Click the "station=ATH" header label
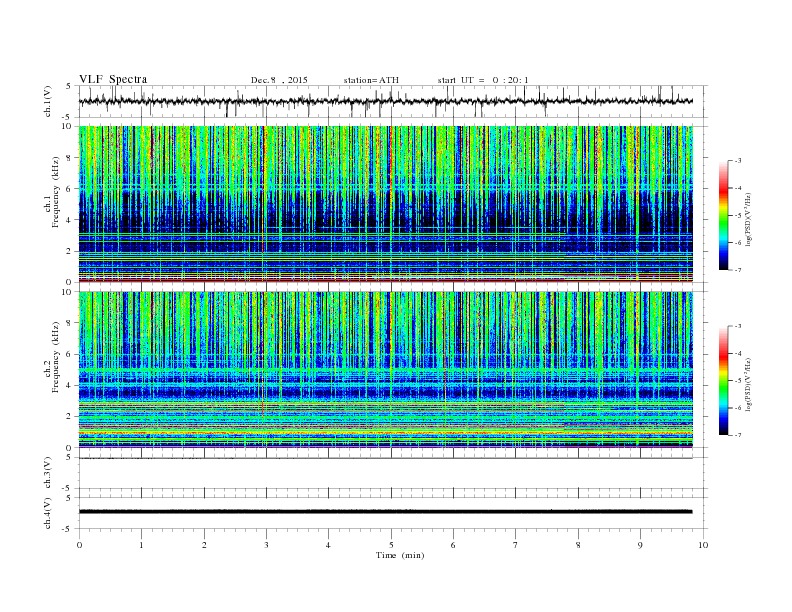Screen dimensions: 792x612 (x=371, y=80)
